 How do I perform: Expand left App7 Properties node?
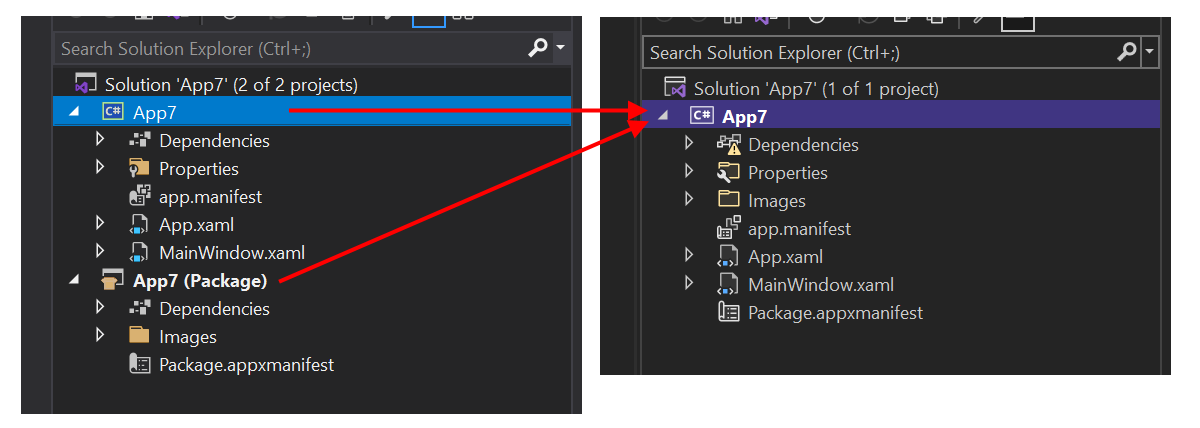pos(100,169)
